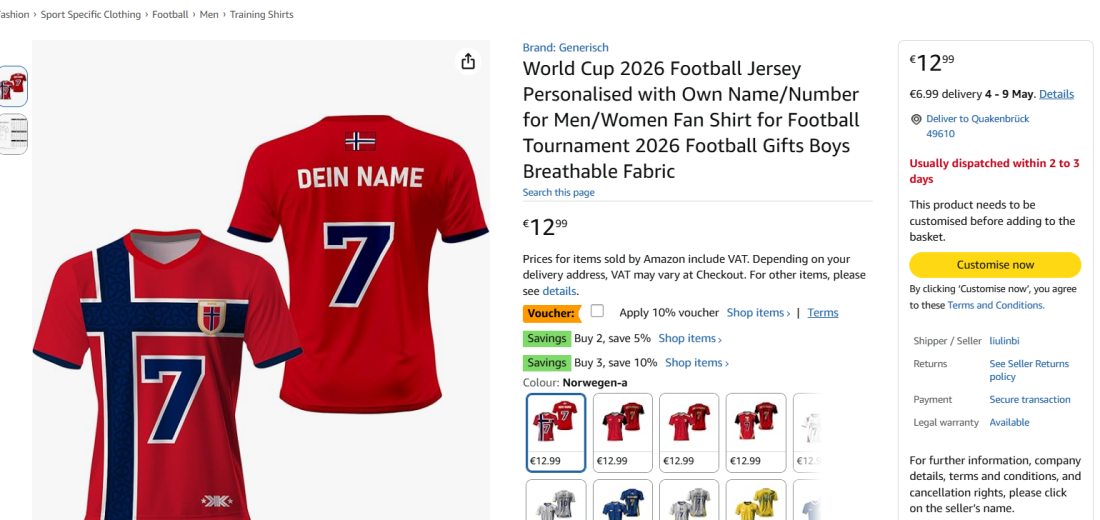
Task: Tick the Apply 10% voucher checkbox
Action: 597,311
